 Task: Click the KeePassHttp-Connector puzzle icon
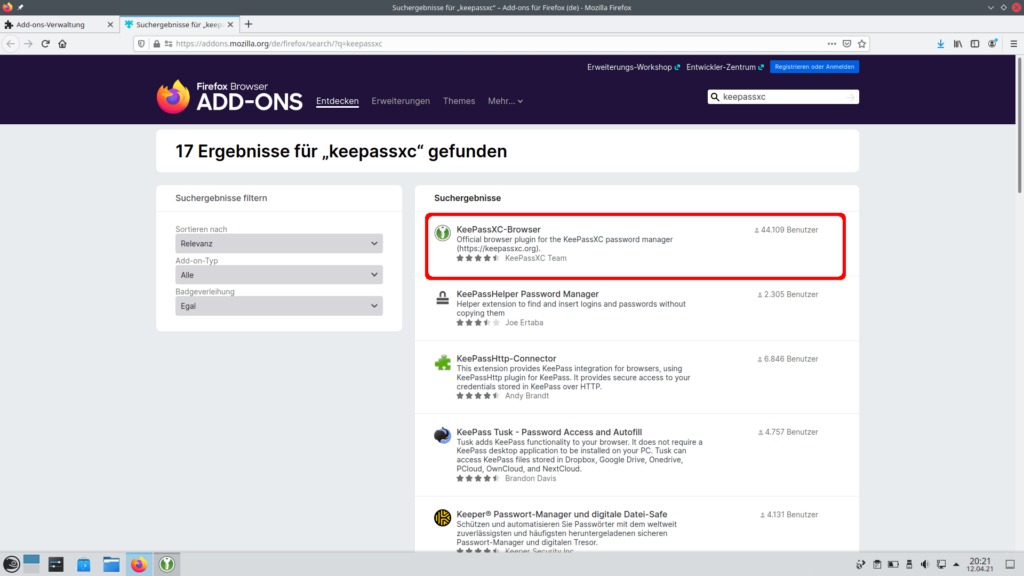pos(442,362)
